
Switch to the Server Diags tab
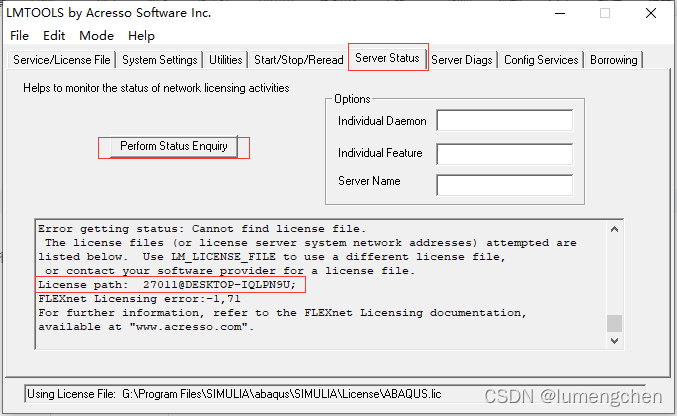point(461,60)
